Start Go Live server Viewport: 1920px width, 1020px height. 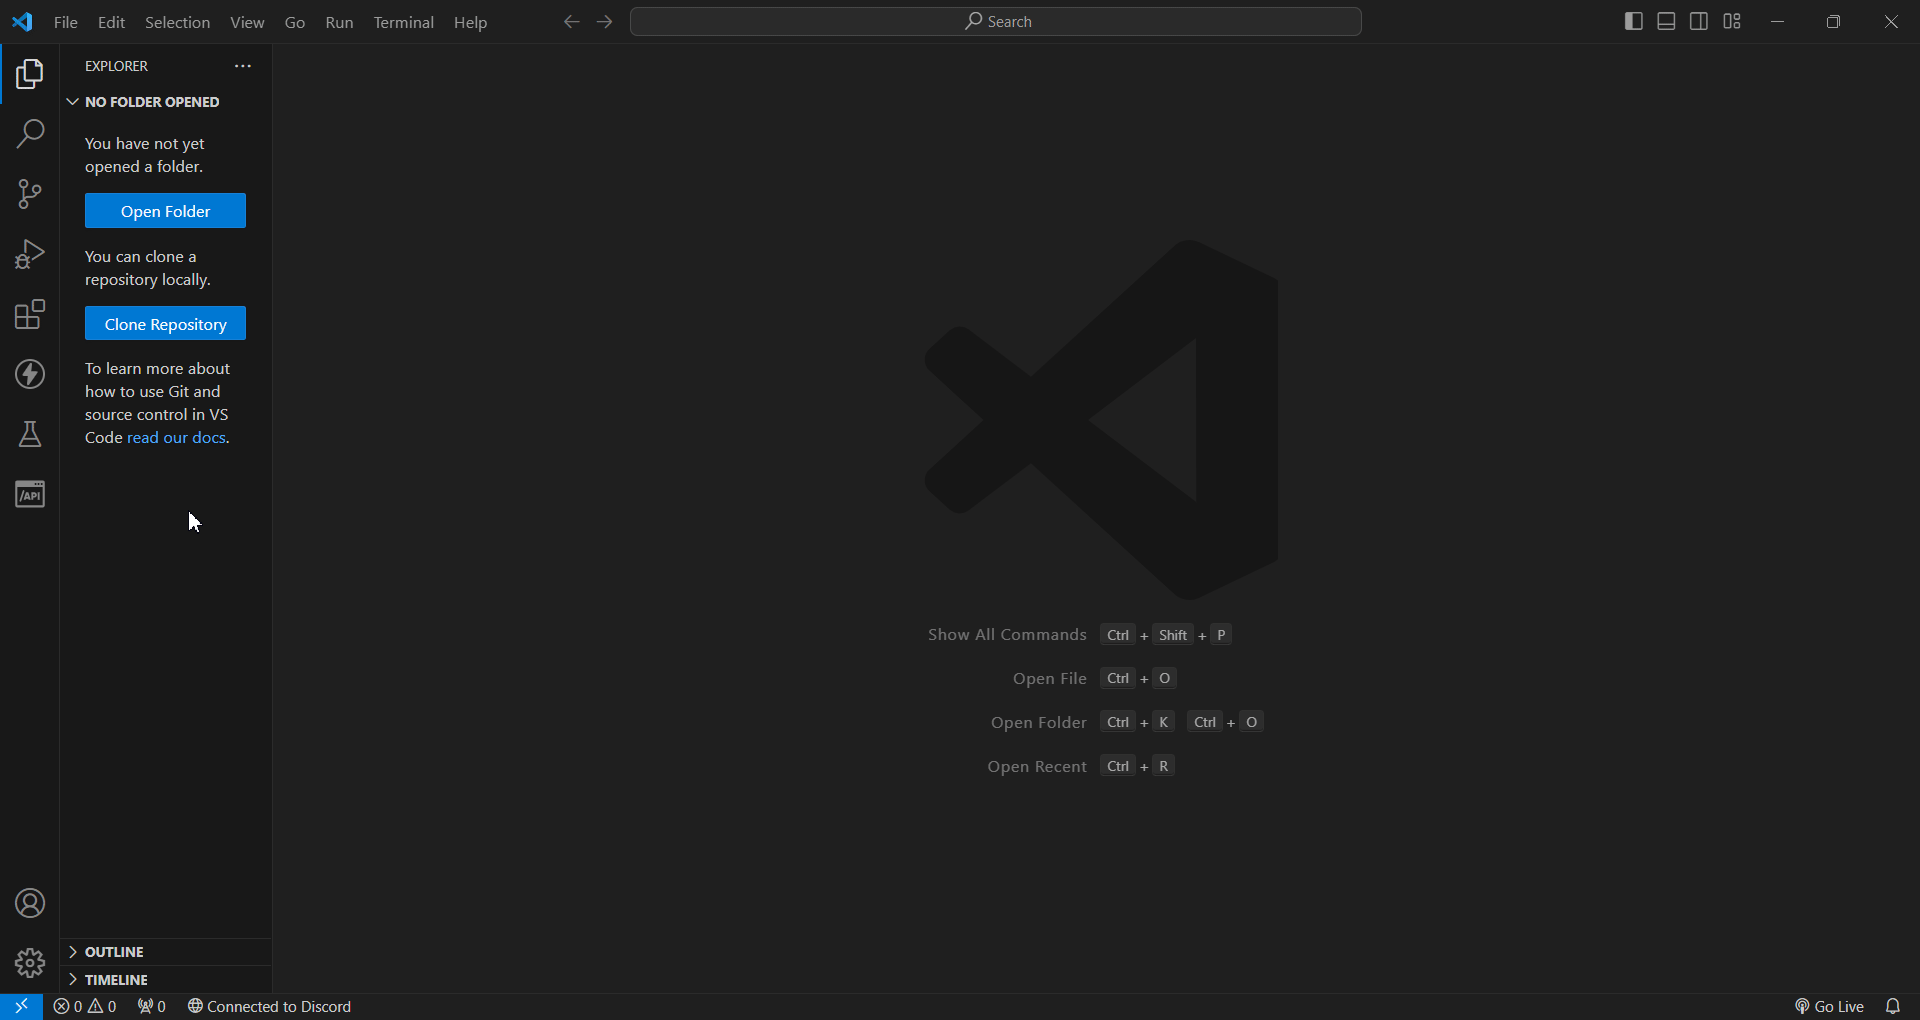pos(1829,1006)
